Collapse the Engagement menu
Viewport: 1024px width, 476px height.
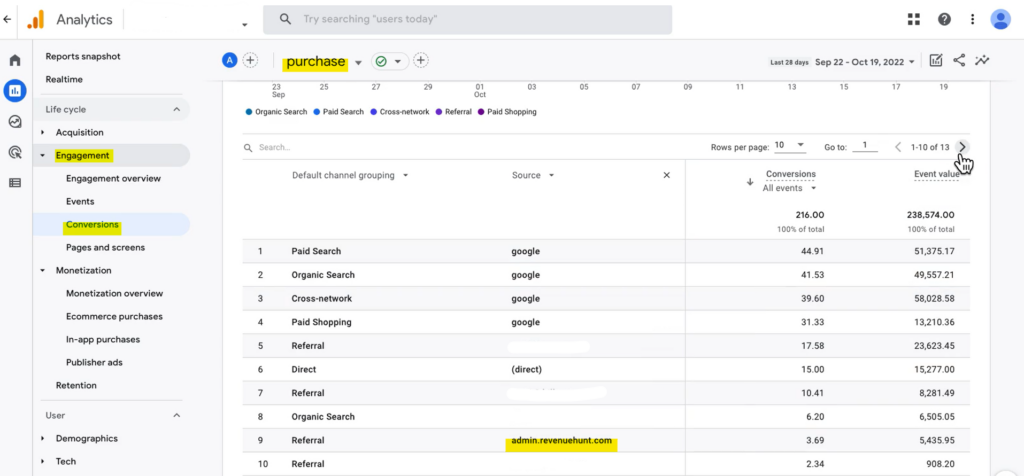click(43, 156)
